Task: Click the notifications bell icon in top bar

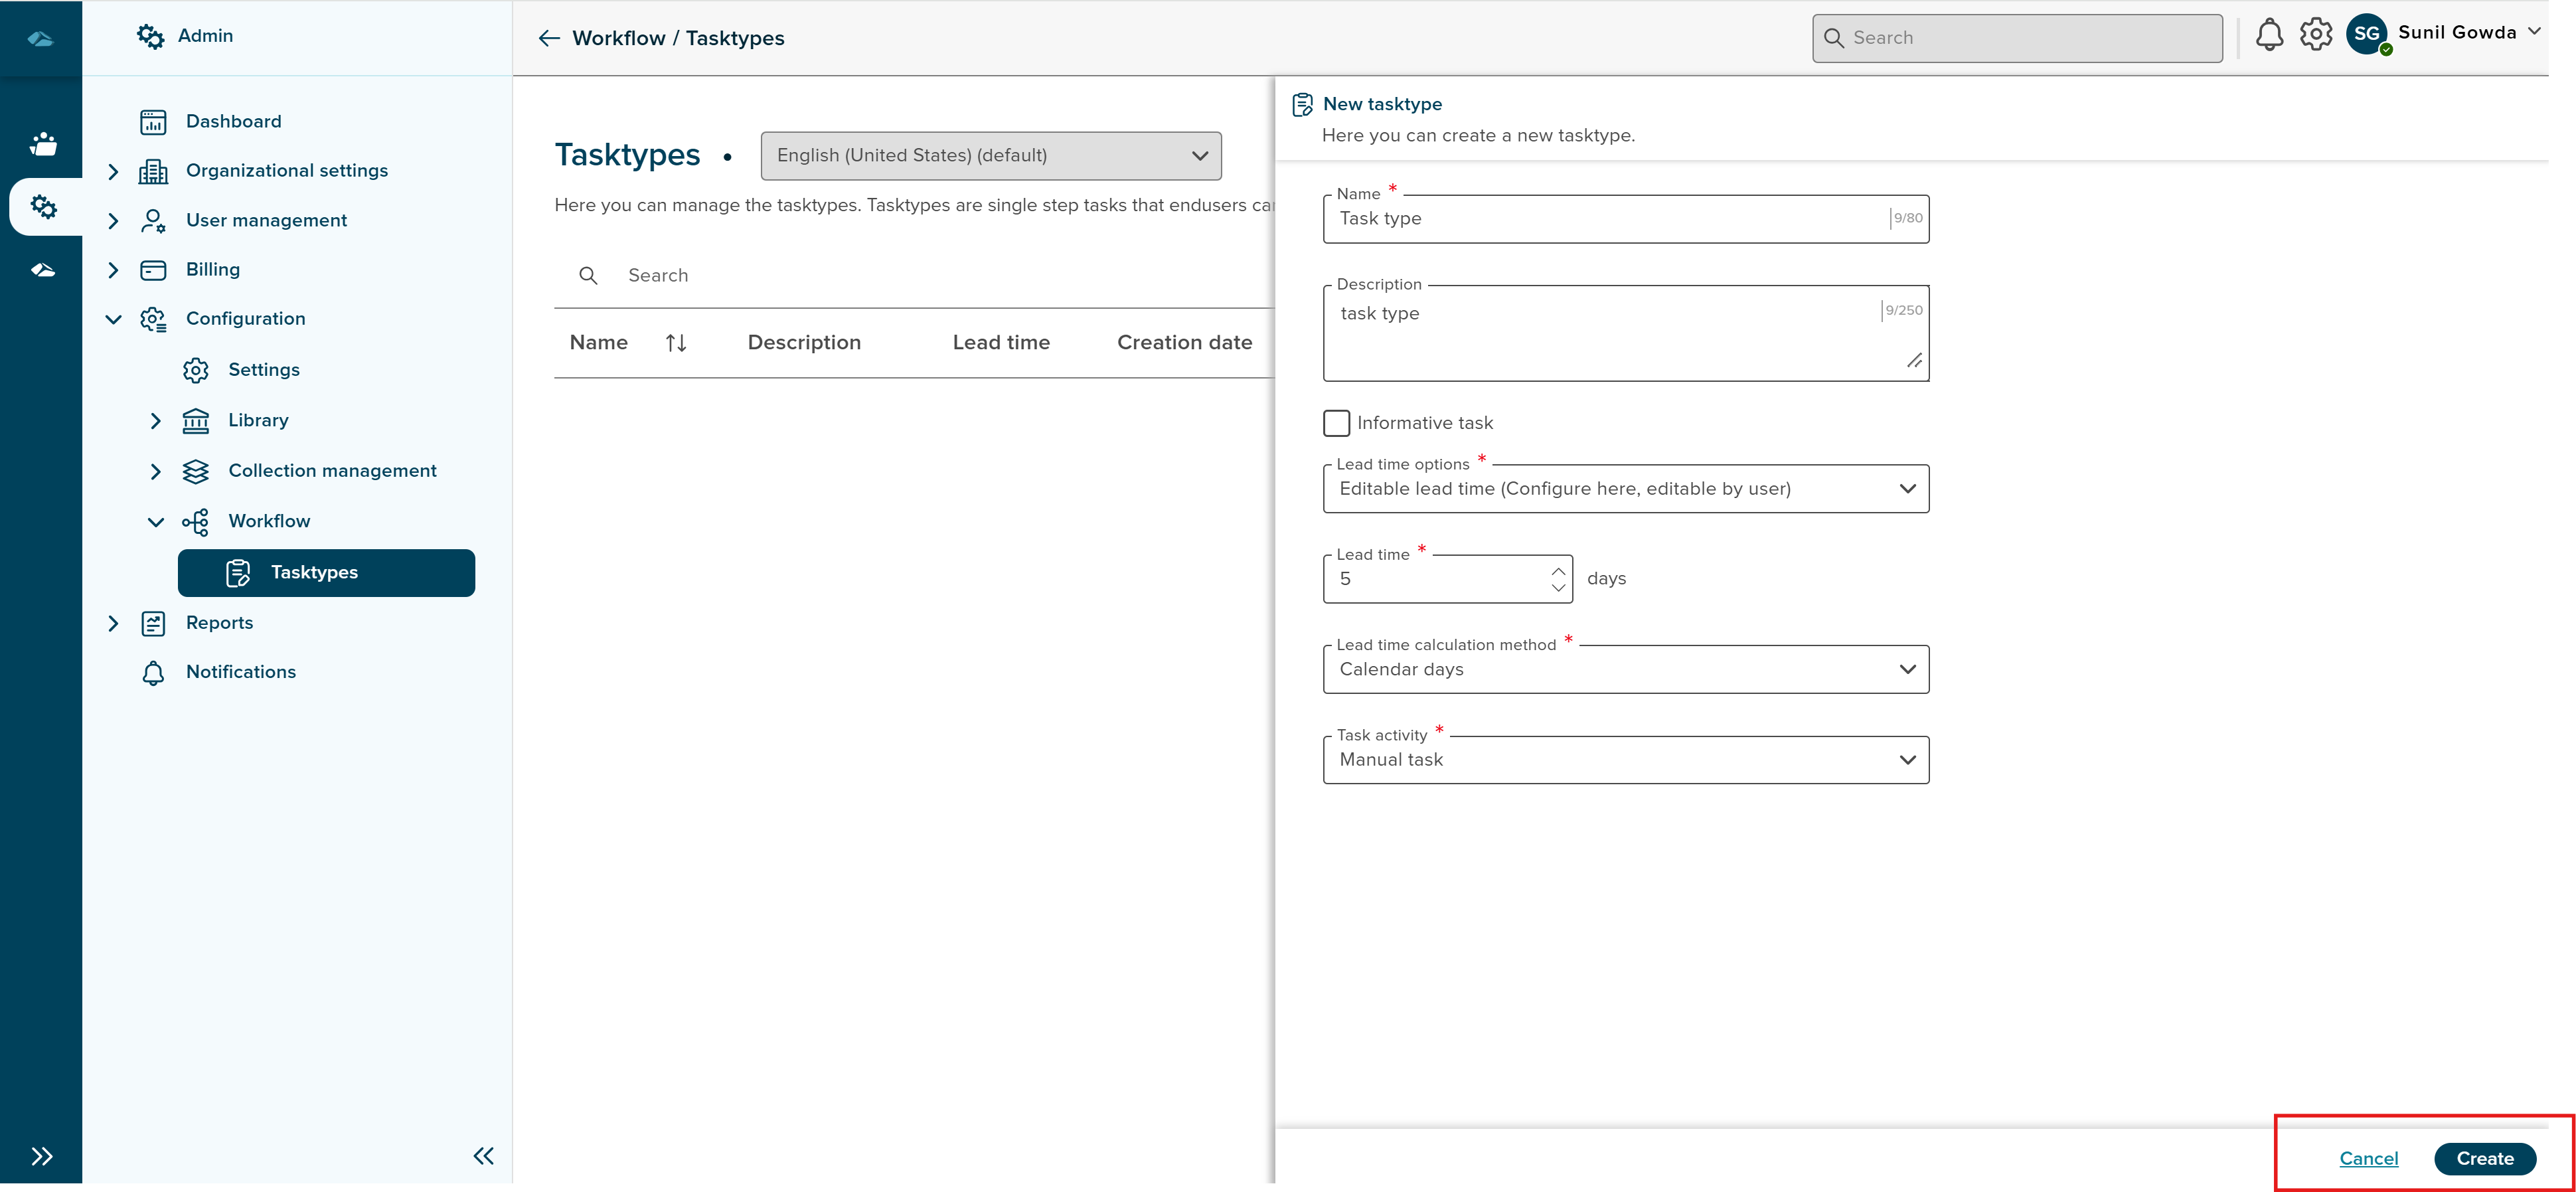Action: [x=2270, y=33]
